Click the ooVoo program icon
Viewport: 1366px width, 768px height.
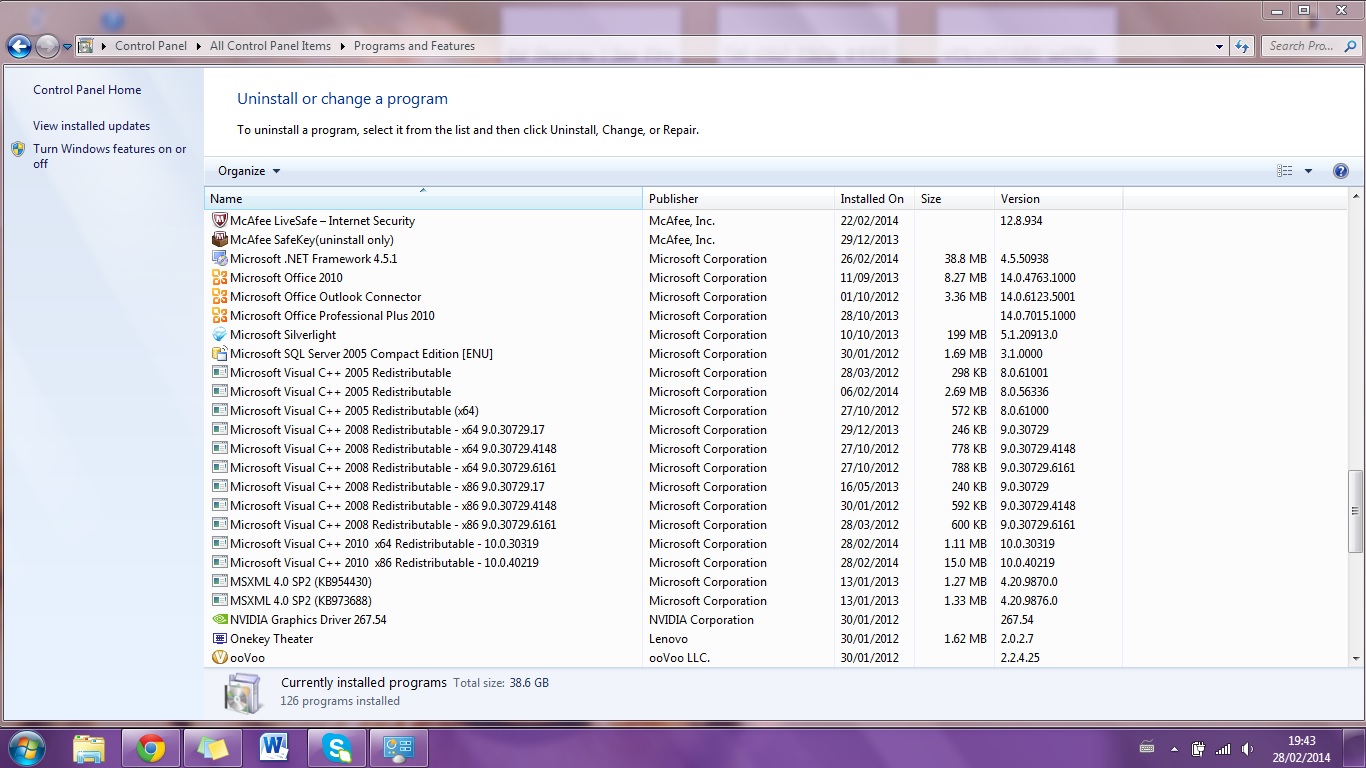pyautogui.click(x=220, y=657)
